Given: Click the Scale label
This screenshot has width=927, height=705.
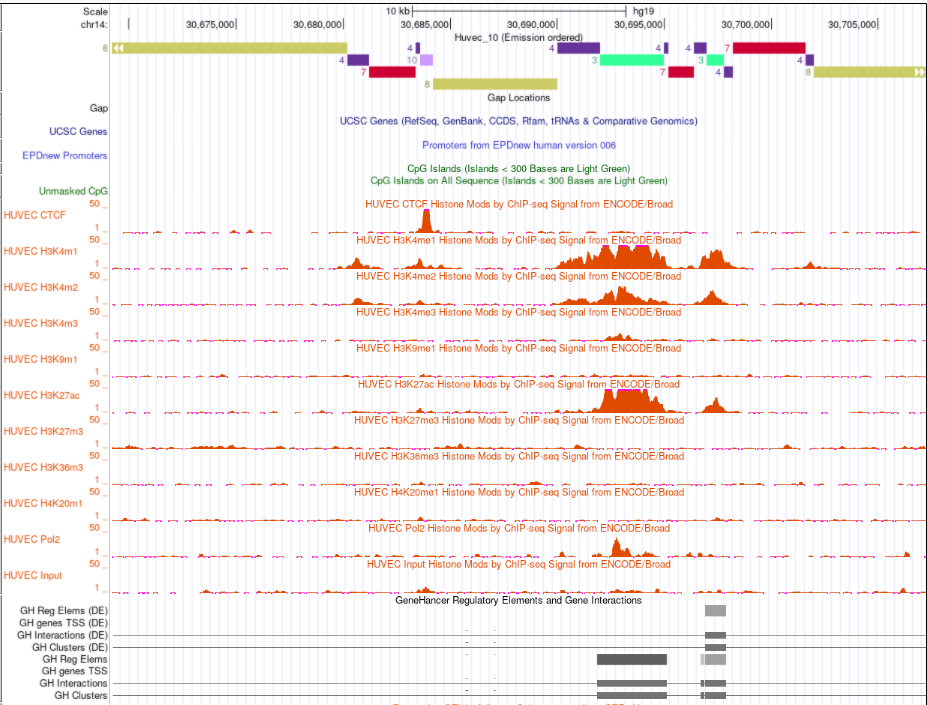Looking at the screenshot, I should (x=95, y=11).
